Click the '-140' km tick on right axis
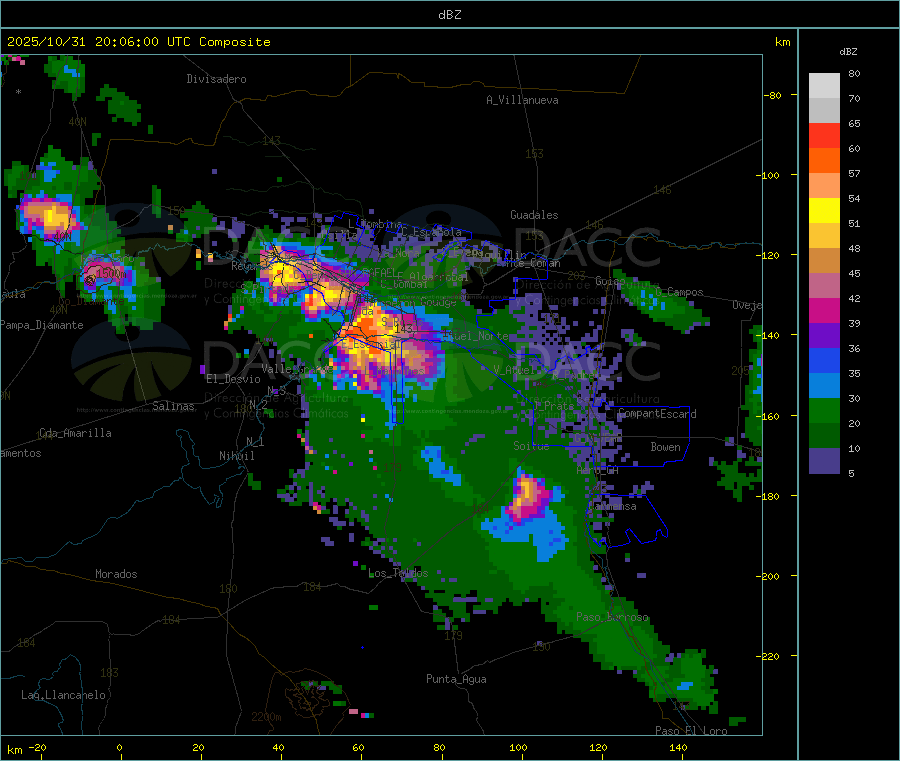This screenshot has width=900, height=761. pos(767,335)
